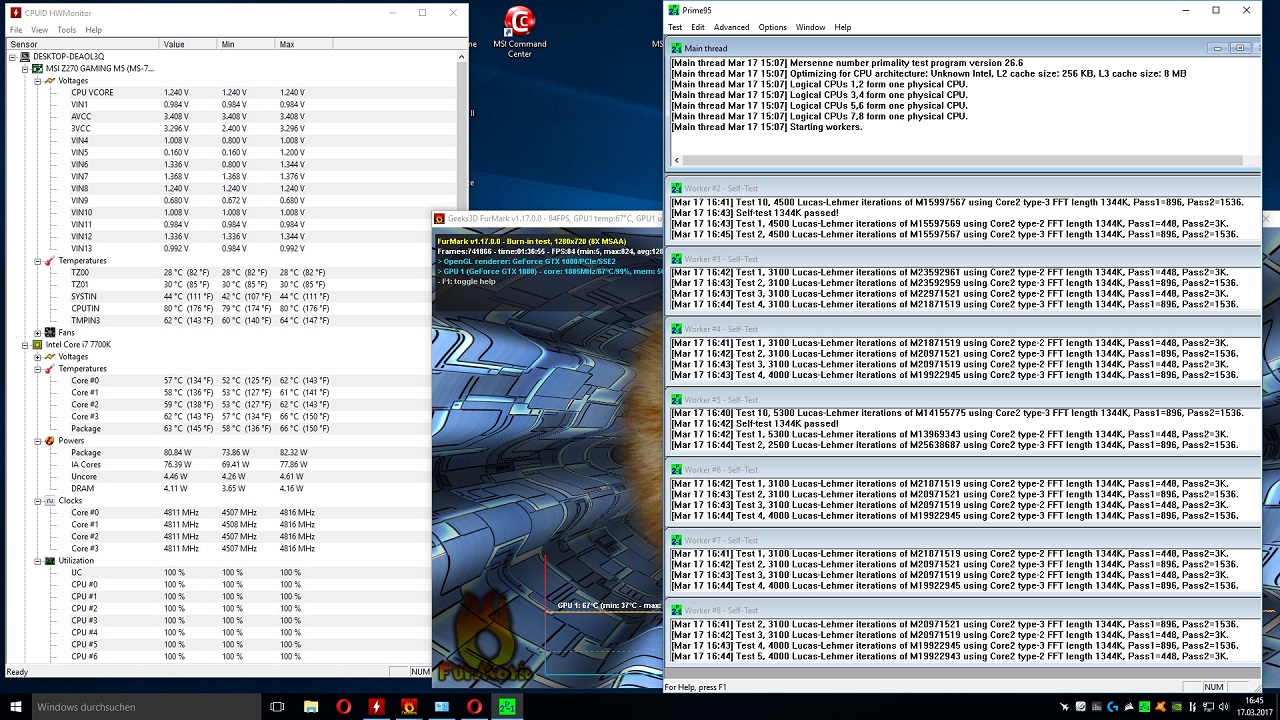This screenshot has width=1280, height=720.
Task: Click the Windows durchsuchen search box
Action: (145, 706)
